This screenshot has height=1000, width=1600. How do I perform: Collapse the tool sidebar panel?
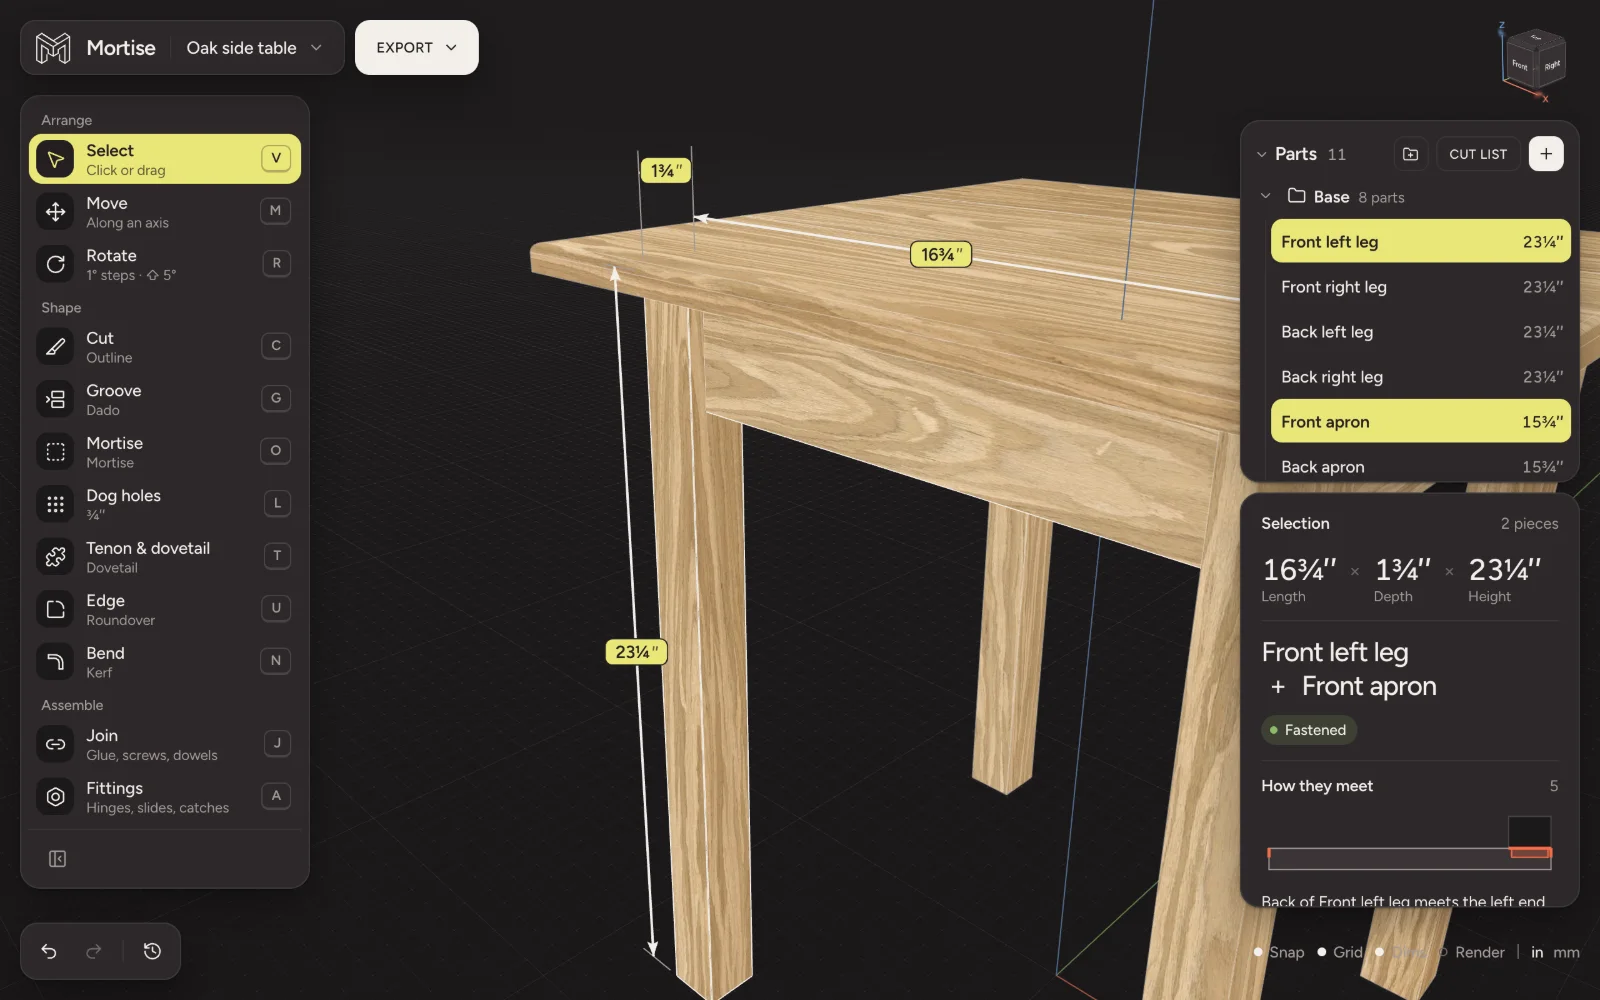(58, 859)
